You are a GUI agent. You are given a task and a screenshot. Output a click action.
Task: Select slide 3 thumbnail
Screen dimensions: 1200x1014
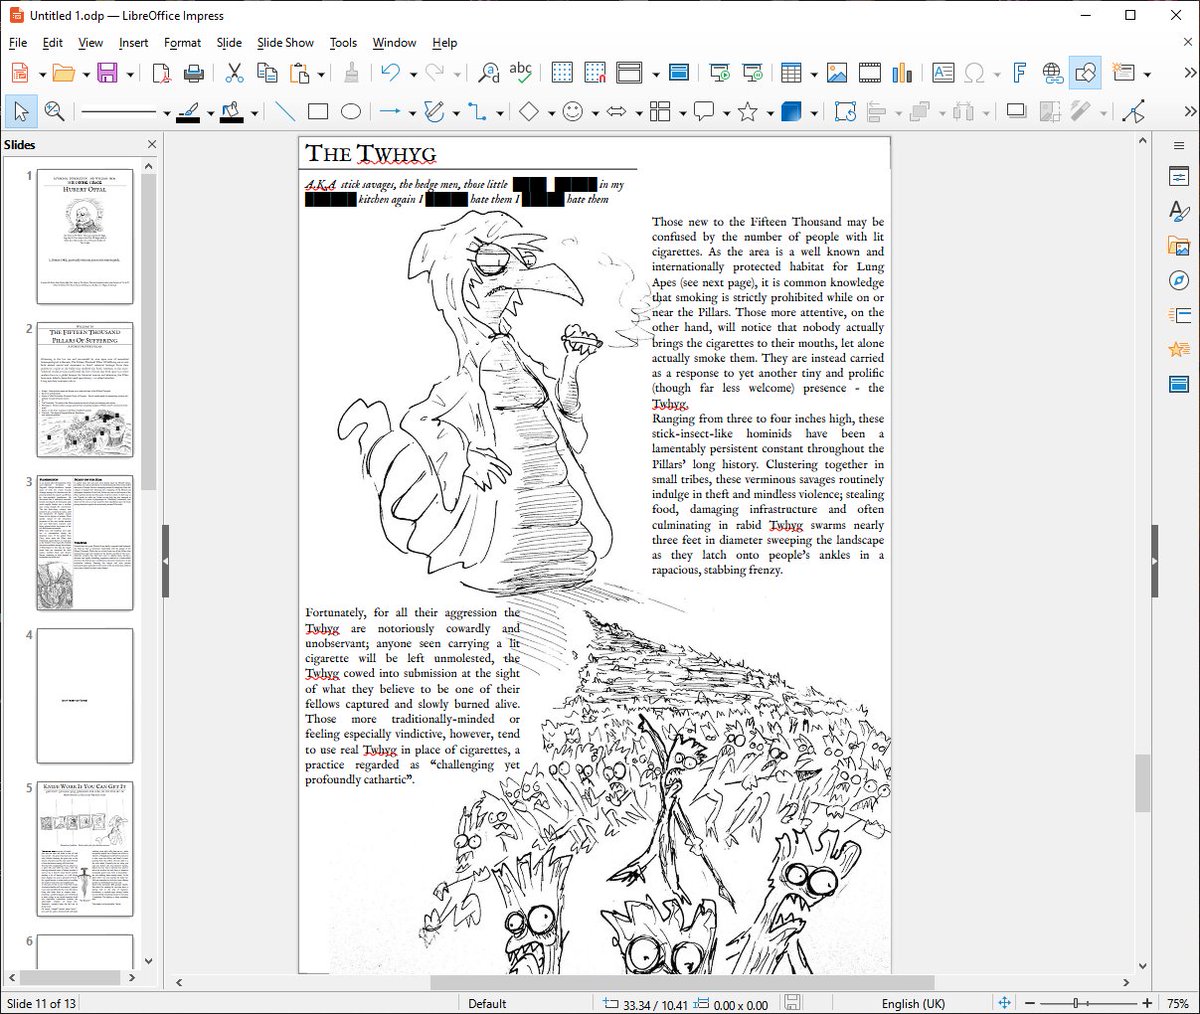(85, 543)
